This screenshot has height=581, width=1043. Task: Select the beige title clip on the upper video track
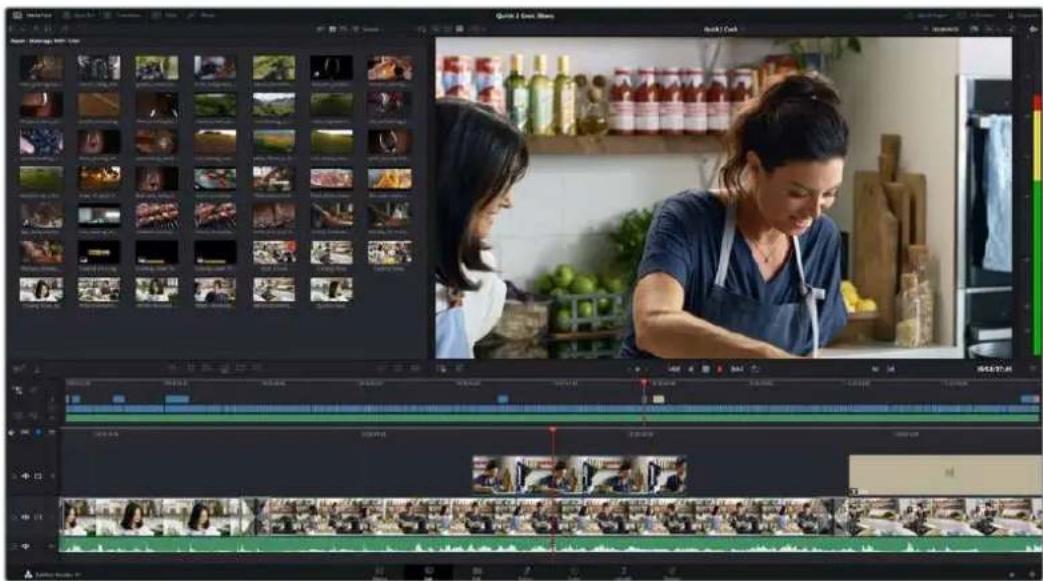click(x=945, y=474)
